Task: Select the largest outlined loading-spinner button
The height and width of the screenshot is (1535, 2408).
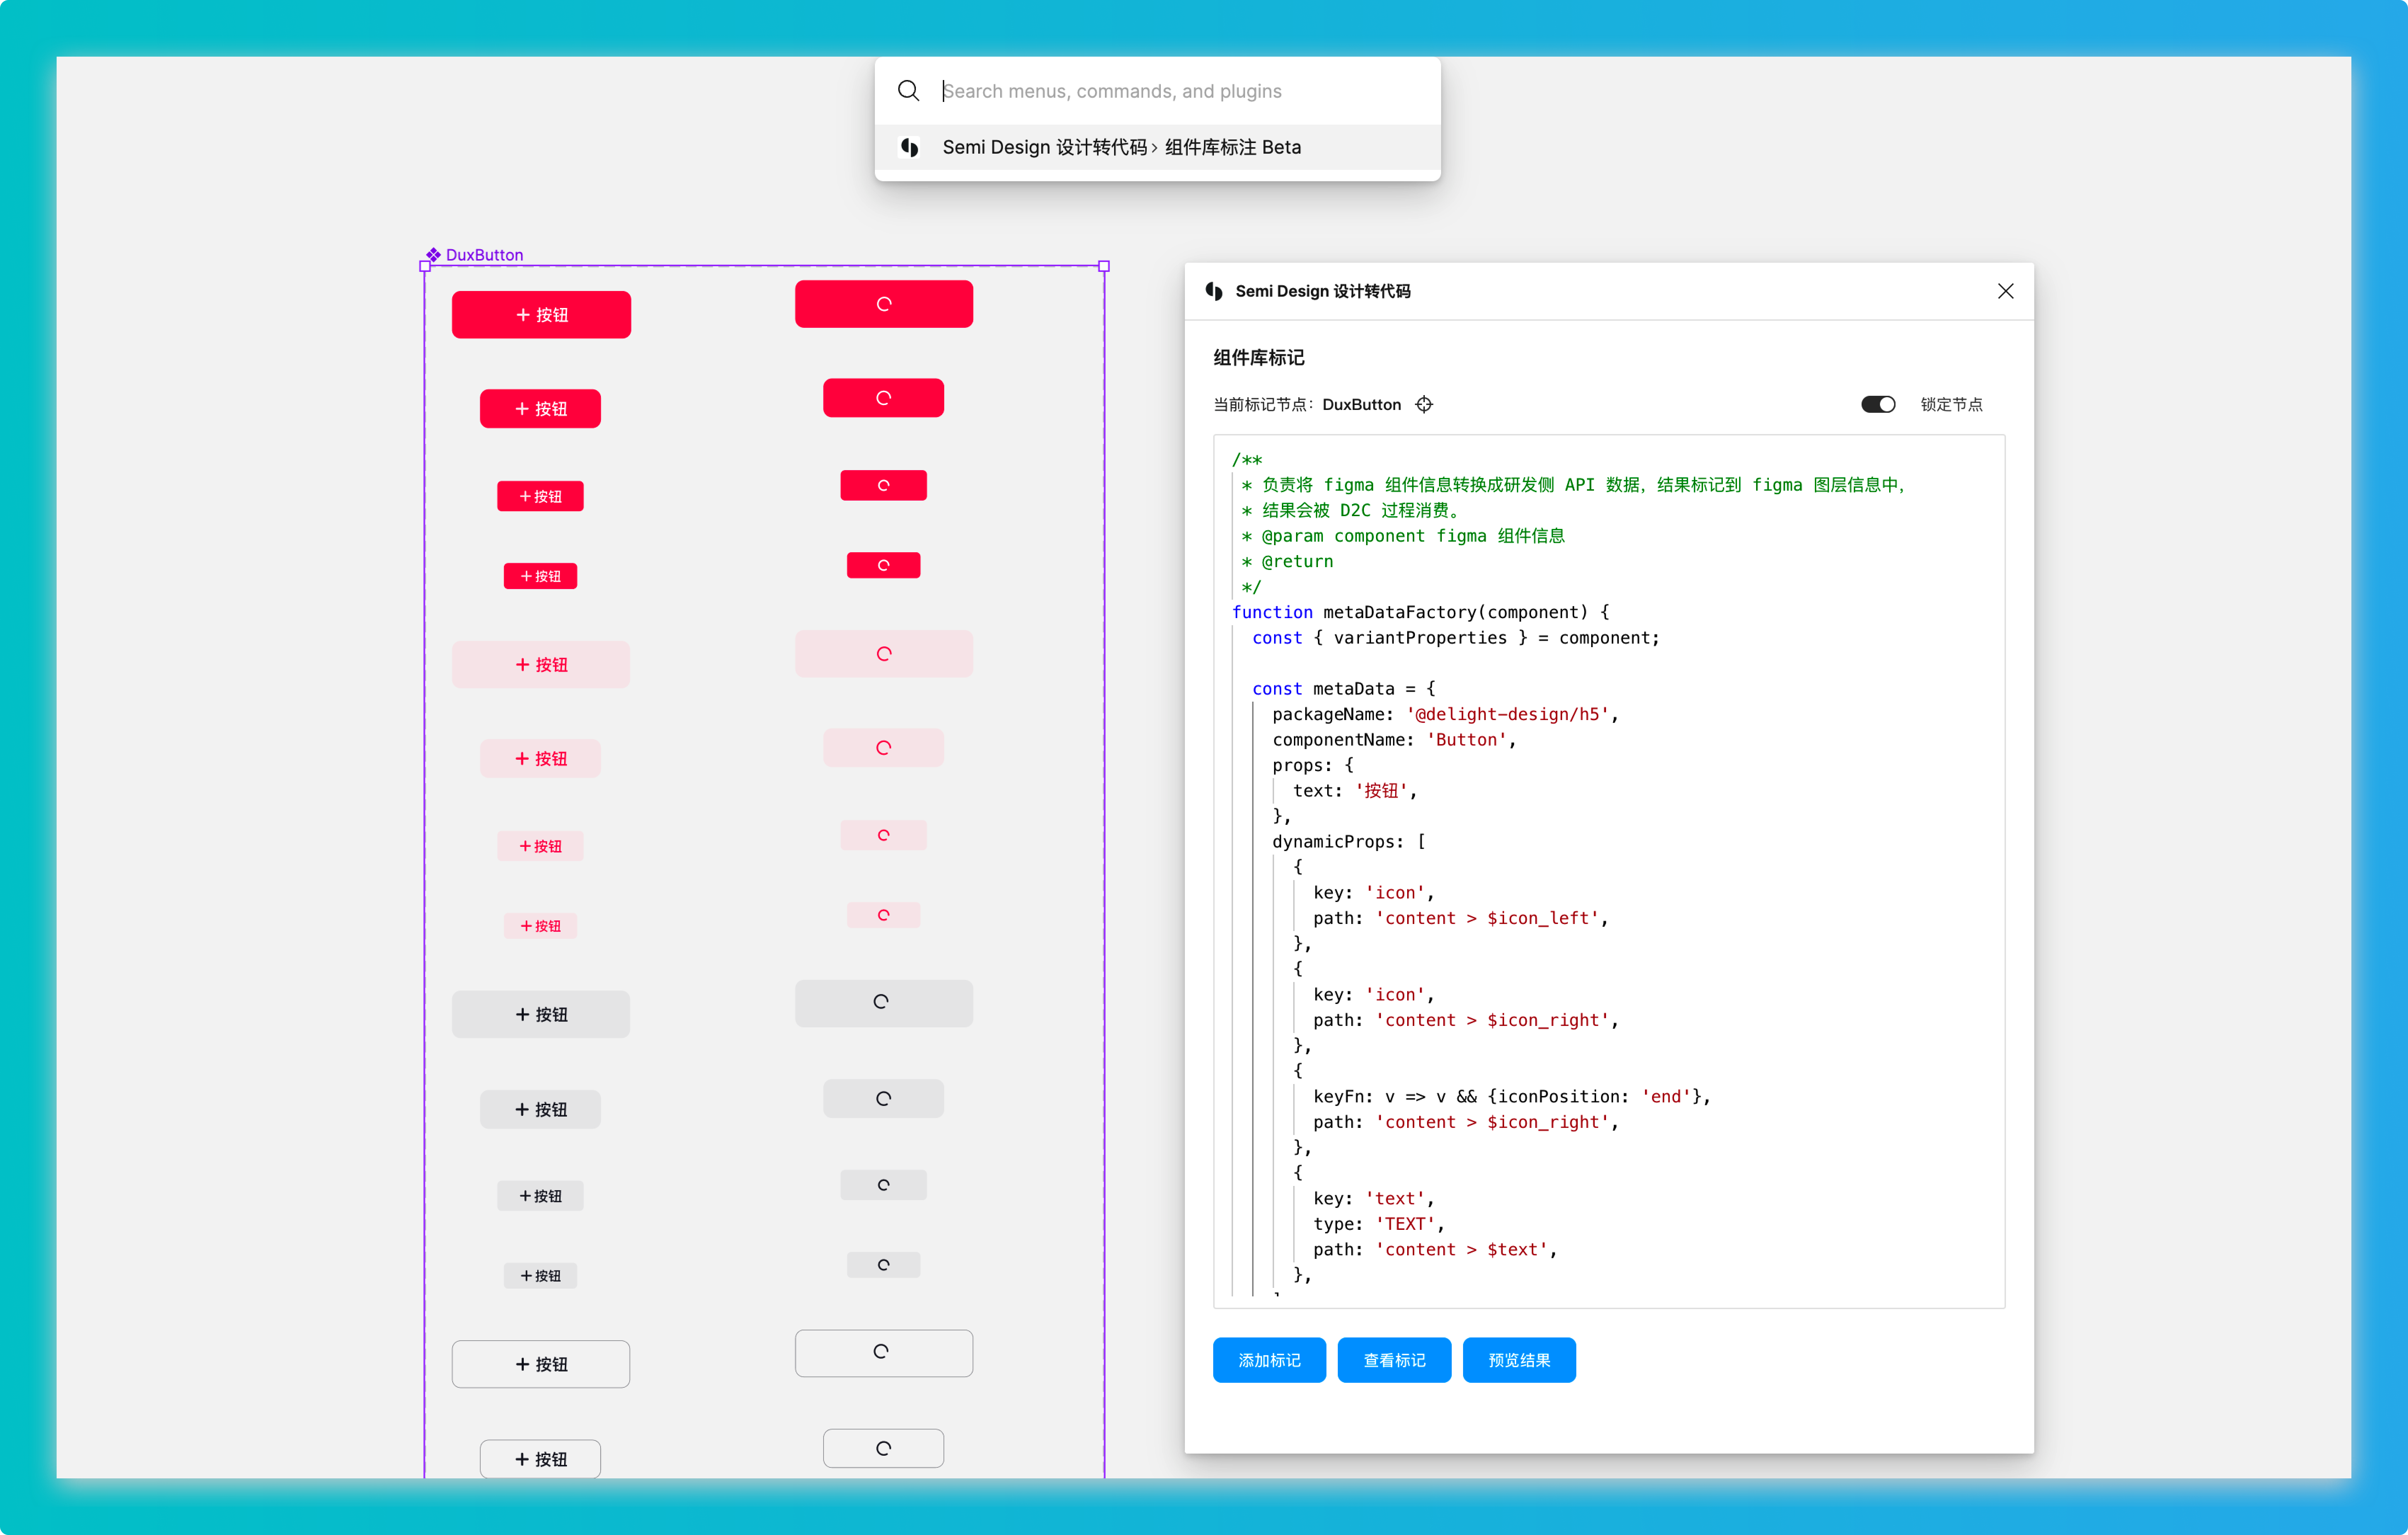Action: coord(884,1353)
